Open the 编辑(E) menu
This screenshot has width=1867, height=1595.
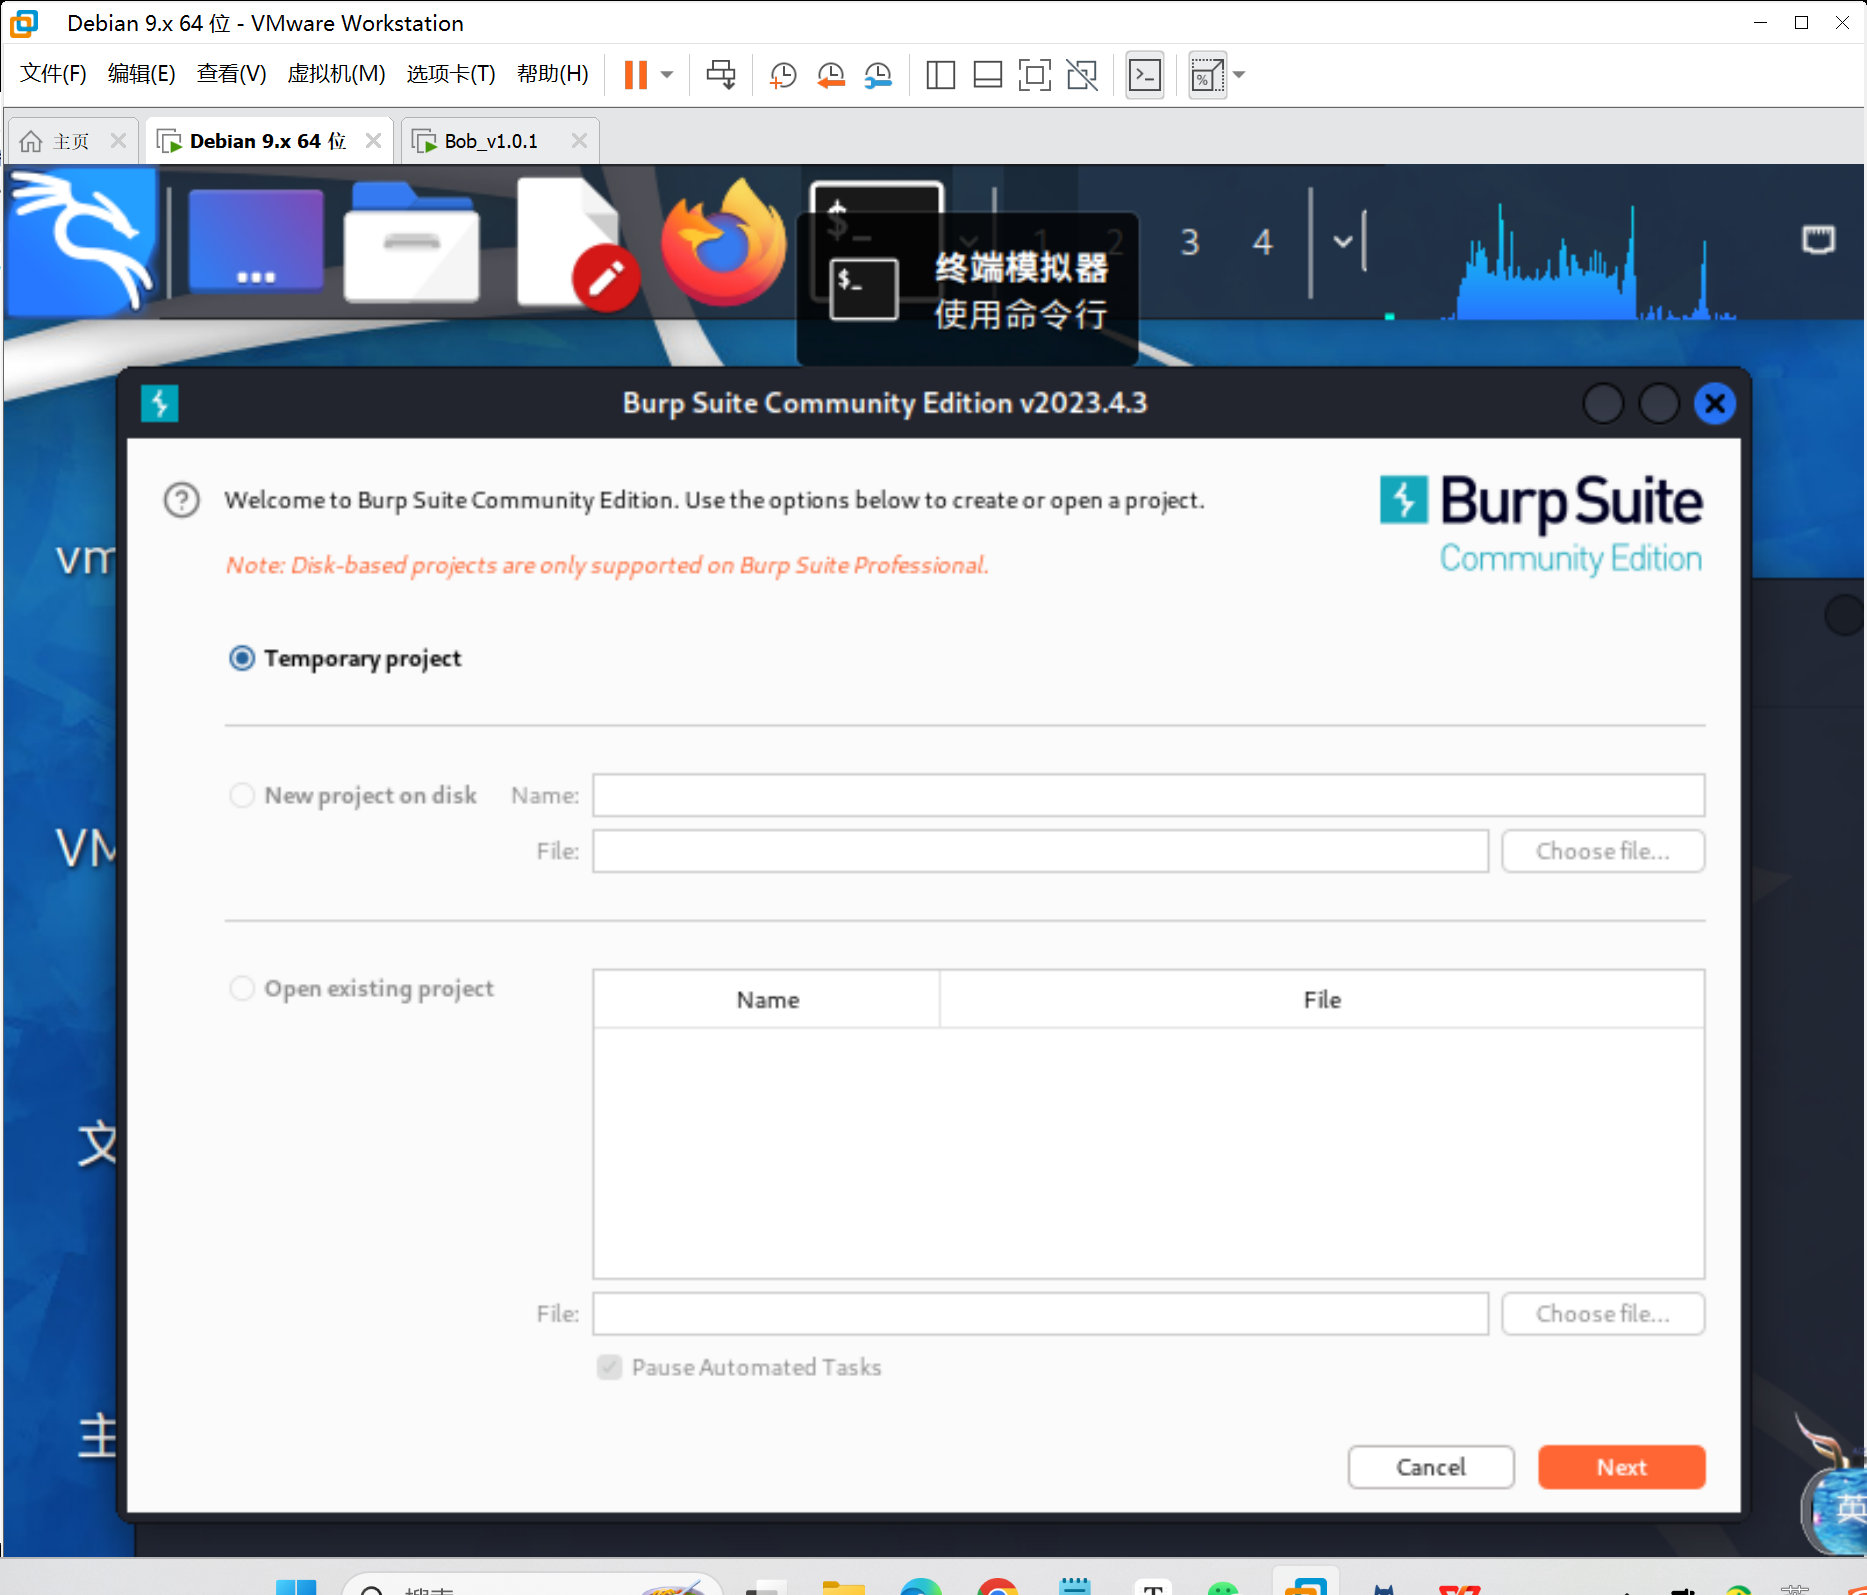click(x=141, y=74)
